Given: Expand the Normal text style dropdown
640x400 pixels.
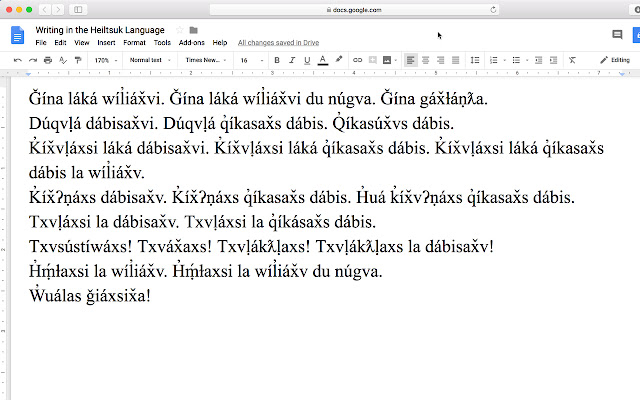Looking at the screenshot, I should pos(150,60).
